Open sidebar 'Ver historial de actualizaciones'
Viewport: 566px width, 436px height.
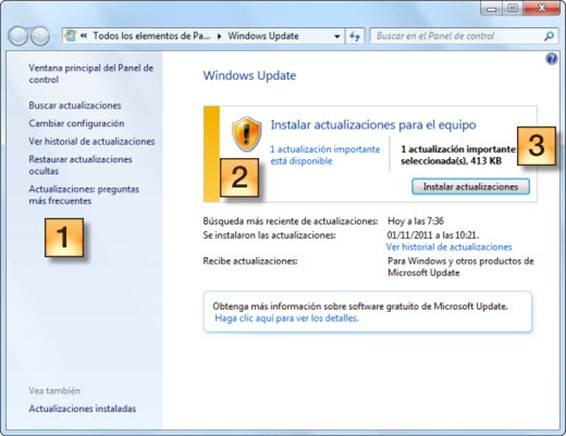(92, 141)
